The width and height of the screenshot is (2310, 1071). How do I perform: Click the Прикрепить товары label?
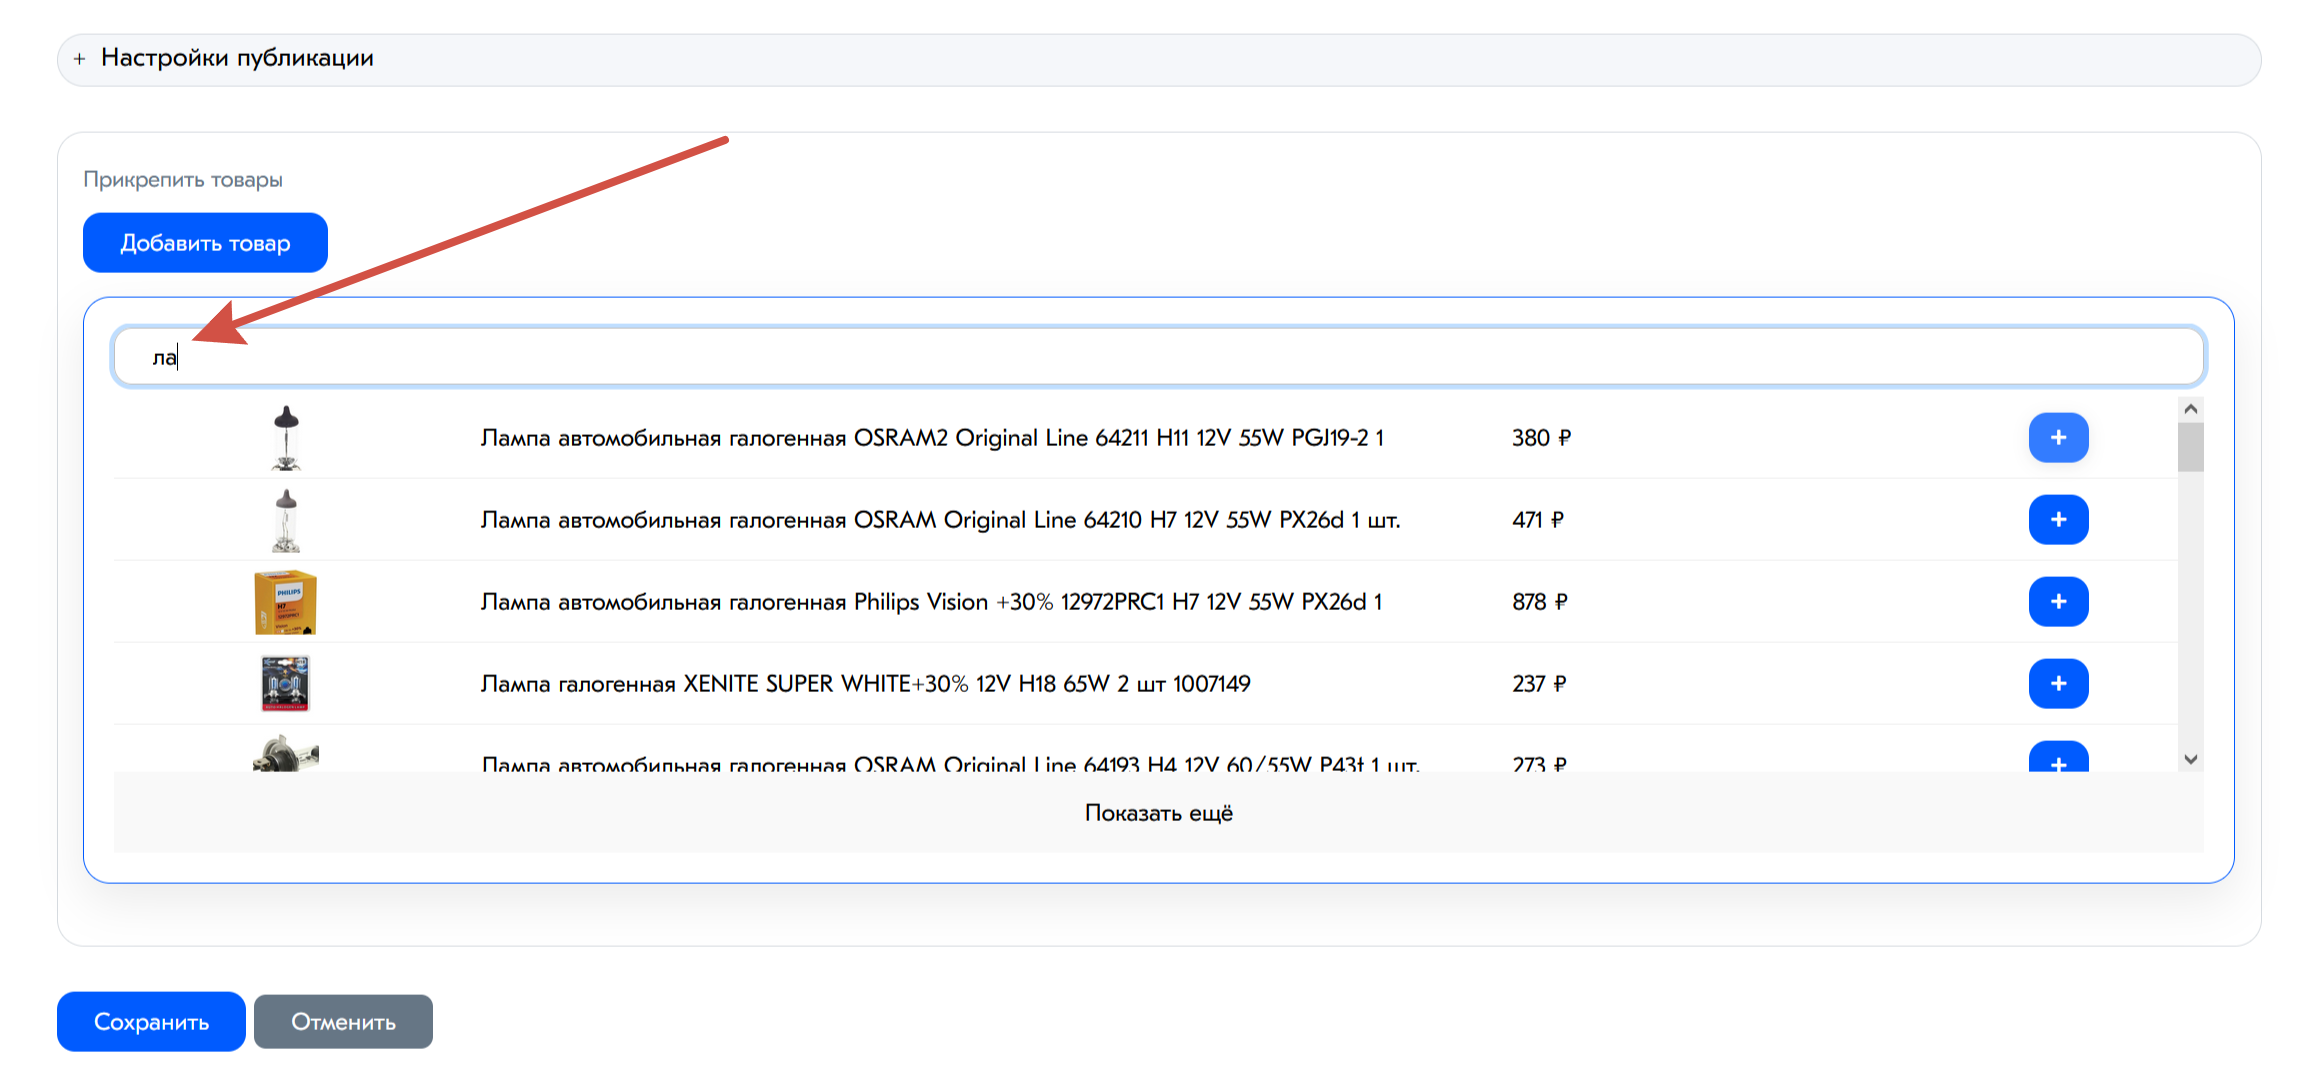coord(183,180)
